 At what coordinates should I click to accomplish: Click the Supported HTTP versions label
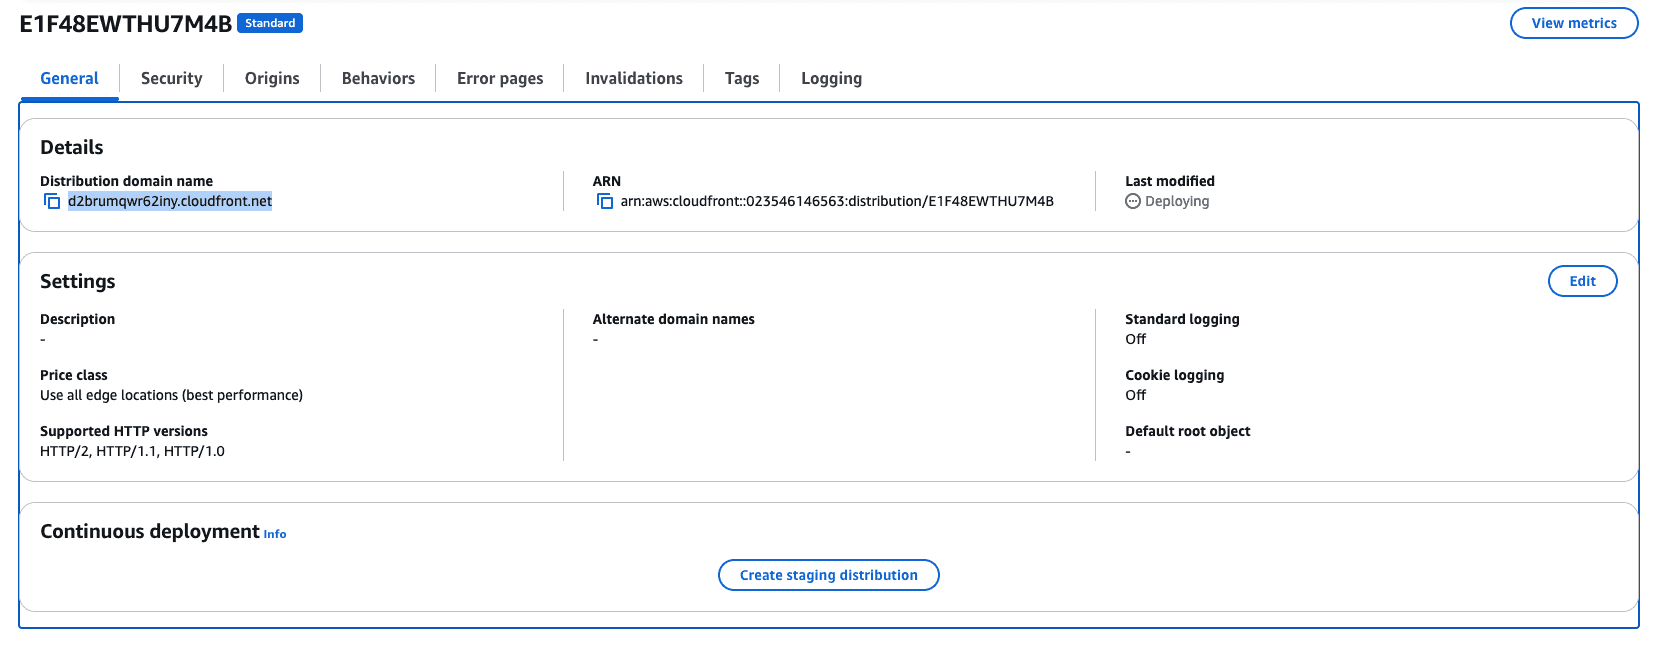click(124, 431)
